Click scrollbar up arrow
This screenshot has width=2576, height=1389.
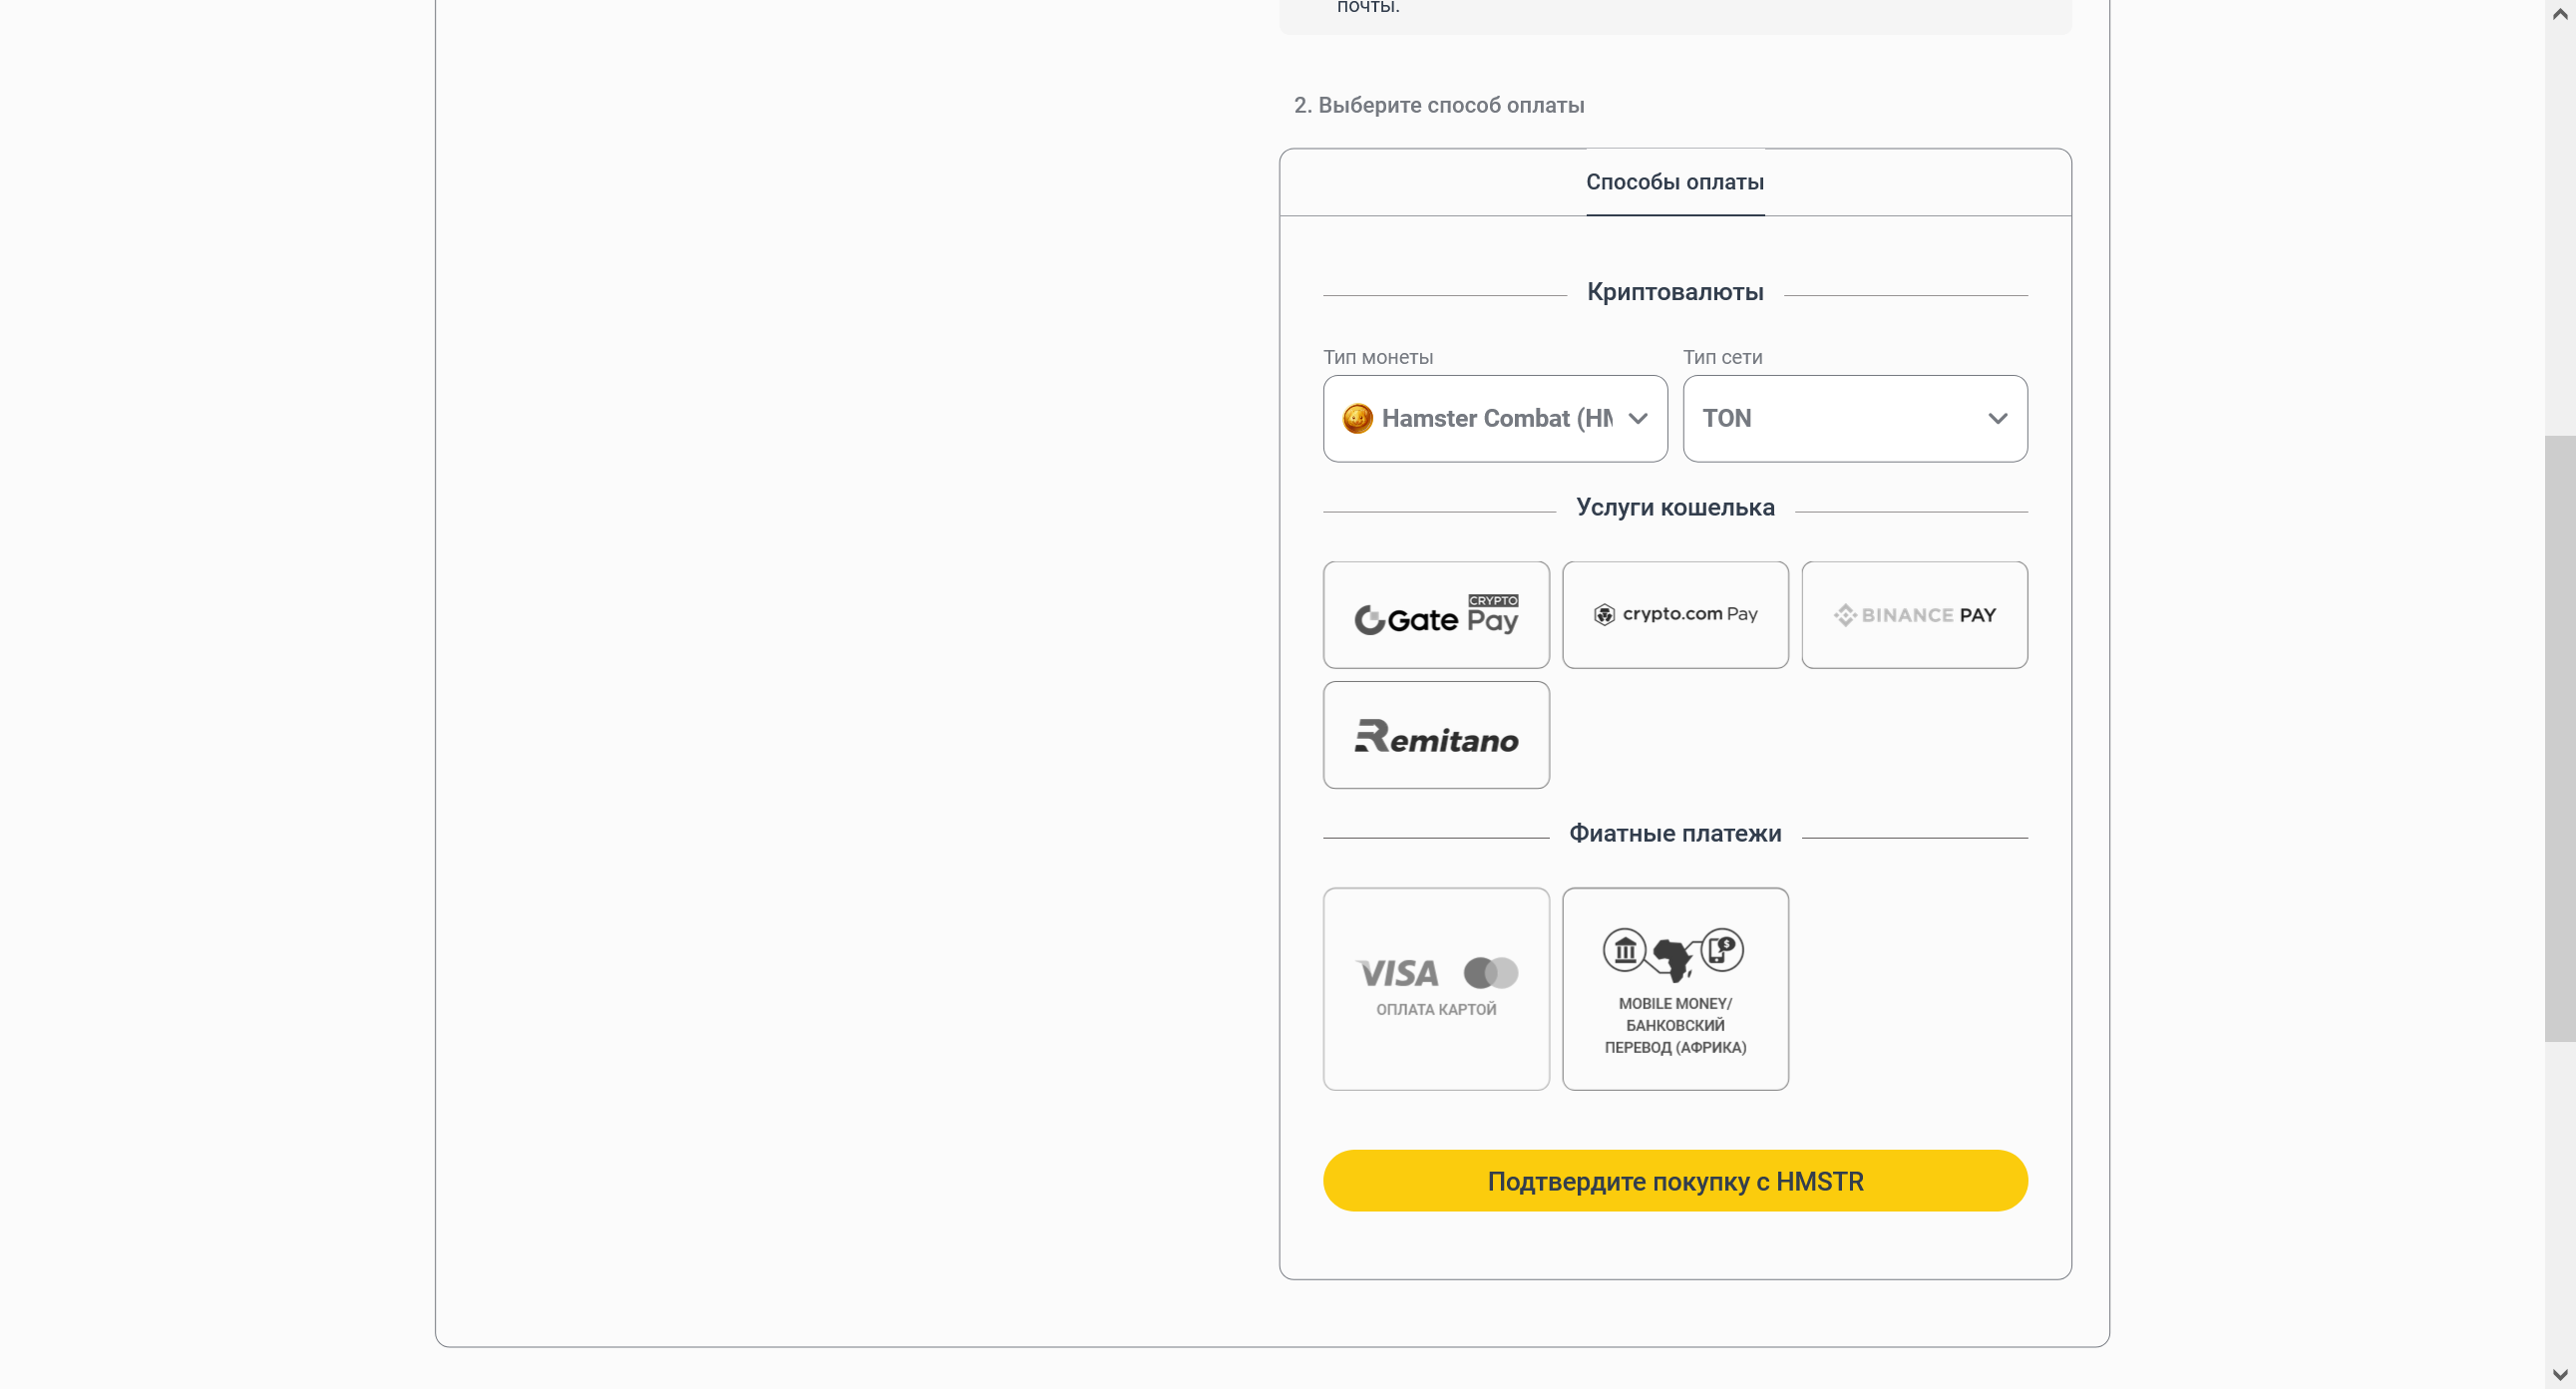click(2559, 14)
